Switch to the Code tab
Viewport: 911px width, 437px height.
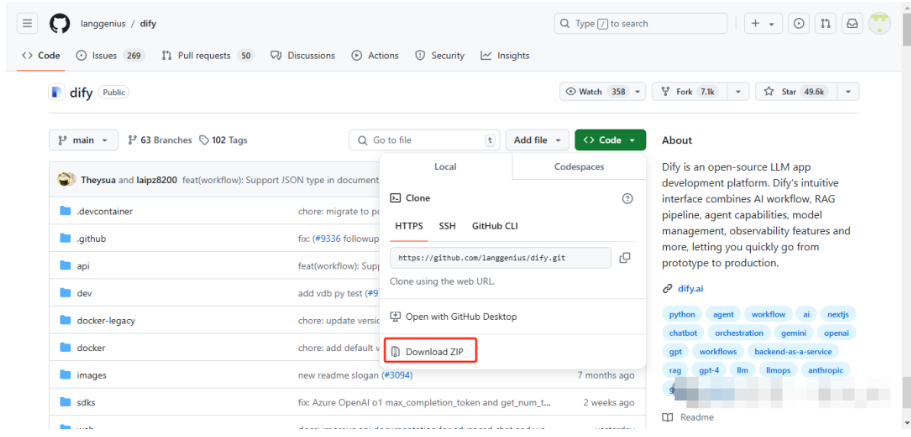[41, 56]
